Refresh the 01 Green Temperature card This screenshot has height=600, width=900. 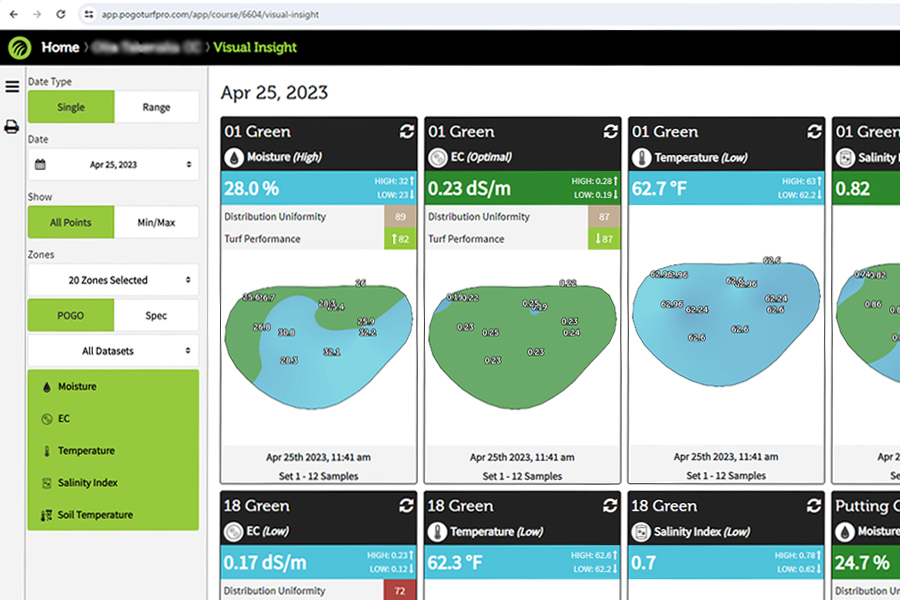(x=815, y=132)
